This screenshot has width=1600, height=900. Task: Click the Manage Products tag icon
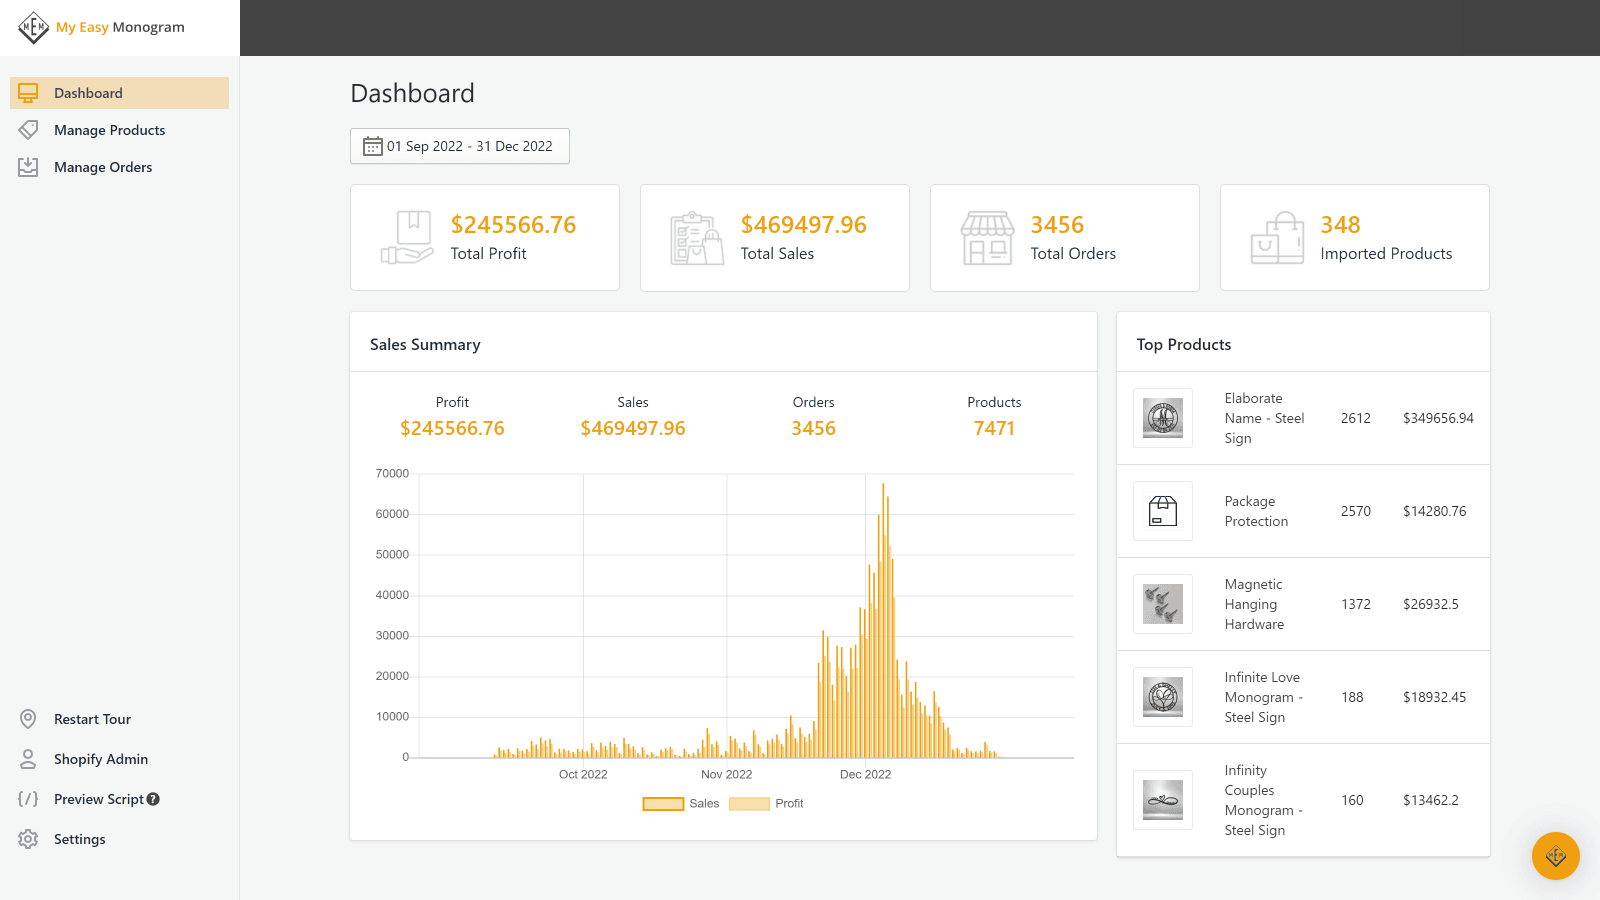(28, 129)
